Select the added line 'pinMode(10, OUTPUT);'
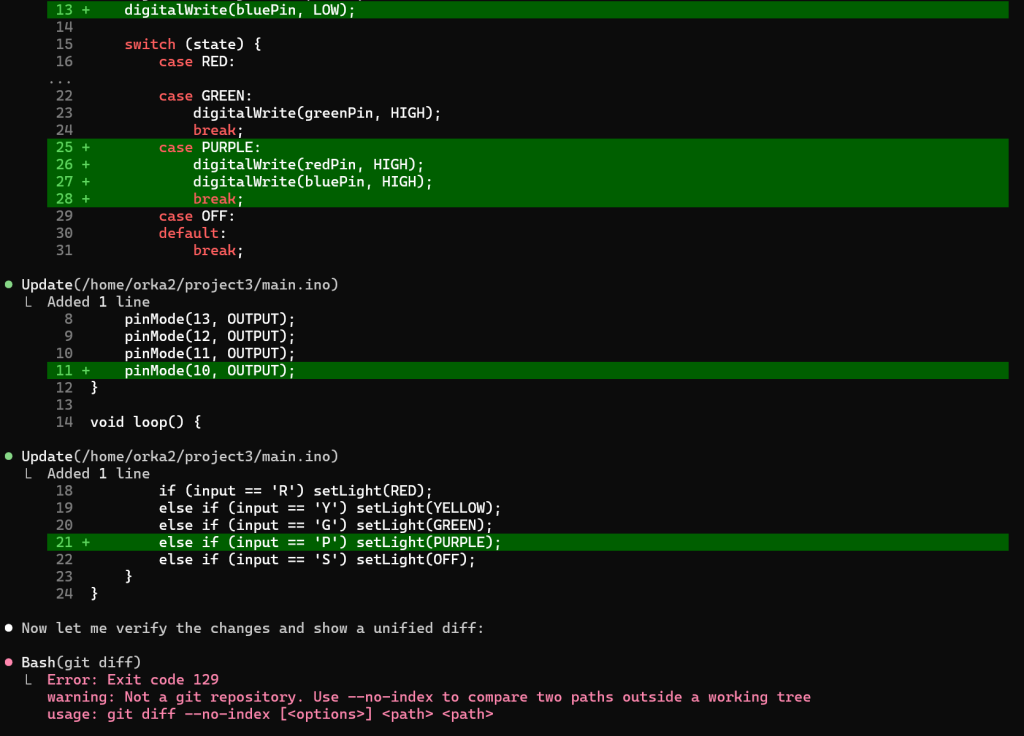 point(210,370)
